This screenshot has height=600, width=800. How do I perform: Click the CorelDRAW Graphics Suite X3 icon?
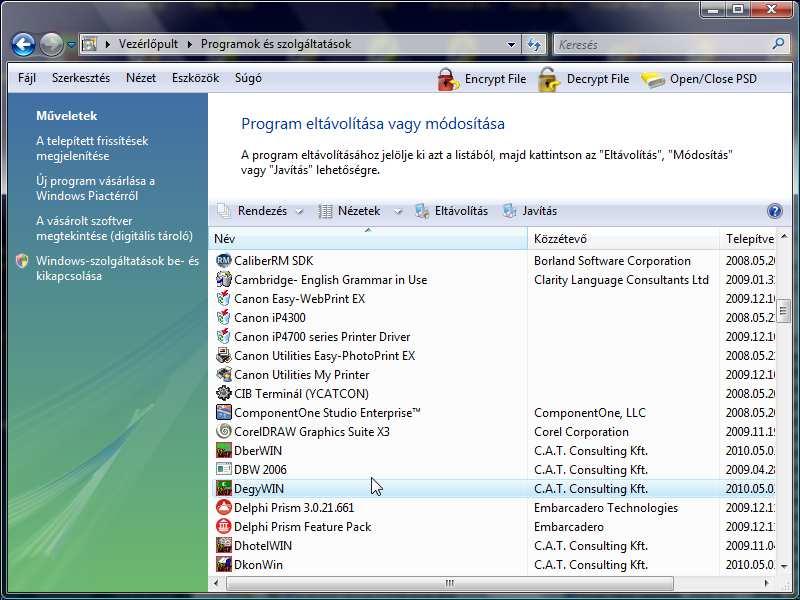[x=223, y=432]
